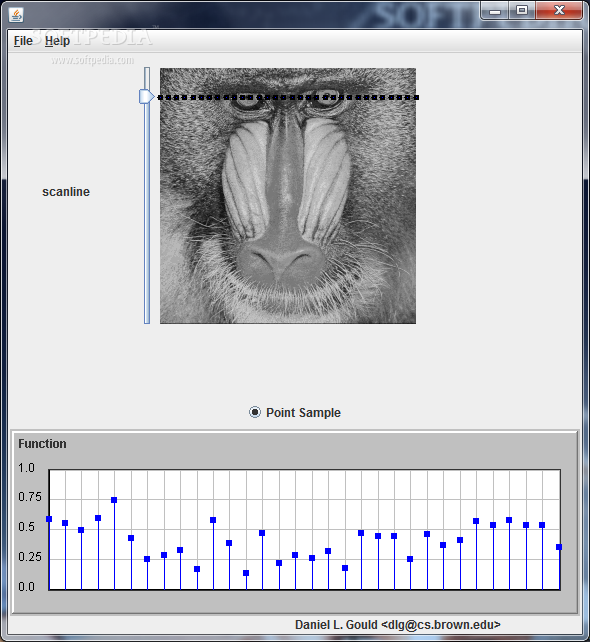Viewport: 590px width, 642px height.
Task: Click the 'Function' panel title
Action: pyautogui.click(x=42, y=444)
